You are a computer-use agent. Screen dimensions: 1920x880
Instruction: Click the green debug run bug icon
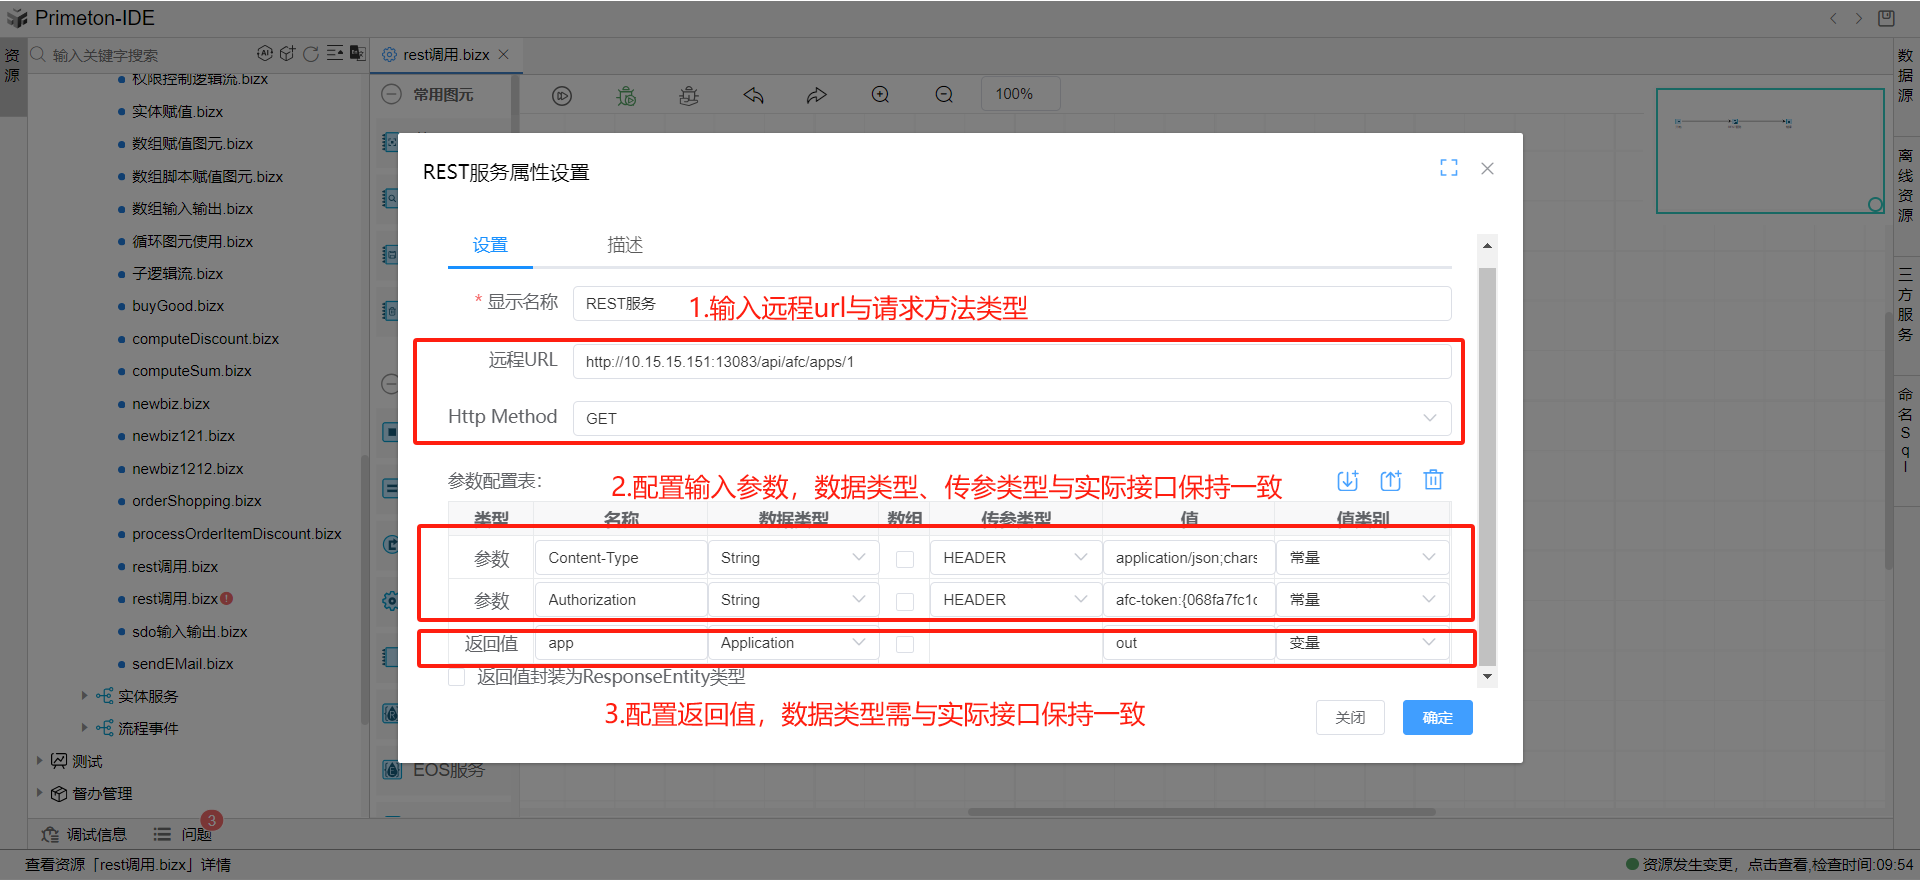click(626, 95)
